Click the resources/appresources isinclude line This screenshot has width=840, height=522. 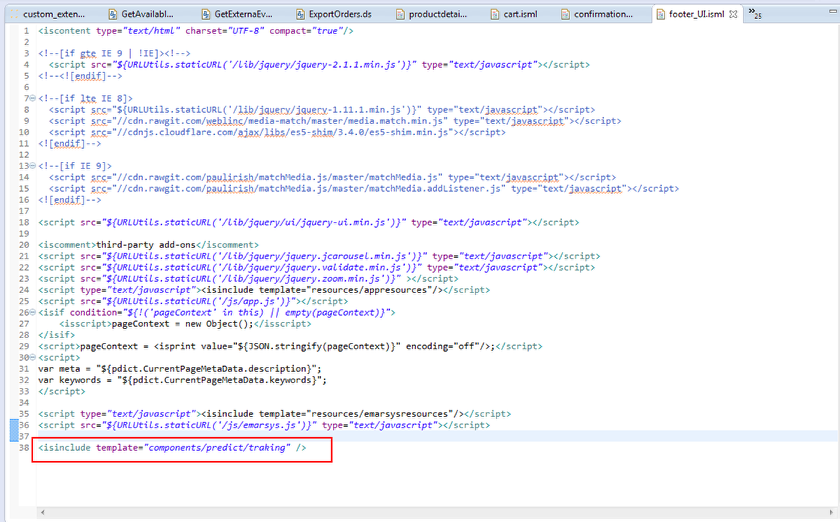(264, 290)
